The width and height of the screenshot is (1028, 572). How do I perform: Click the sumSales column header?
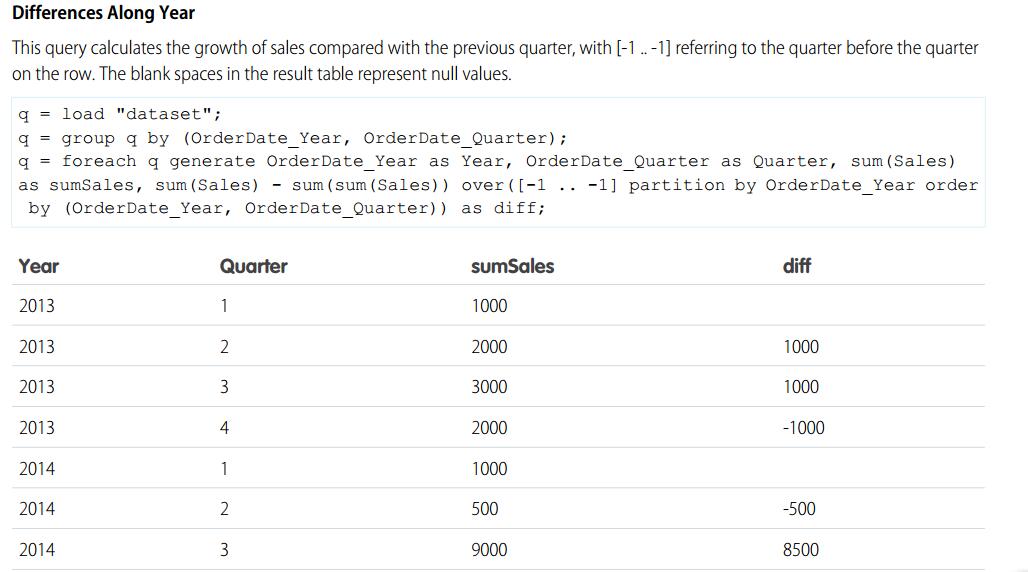(x=511, y=266)
